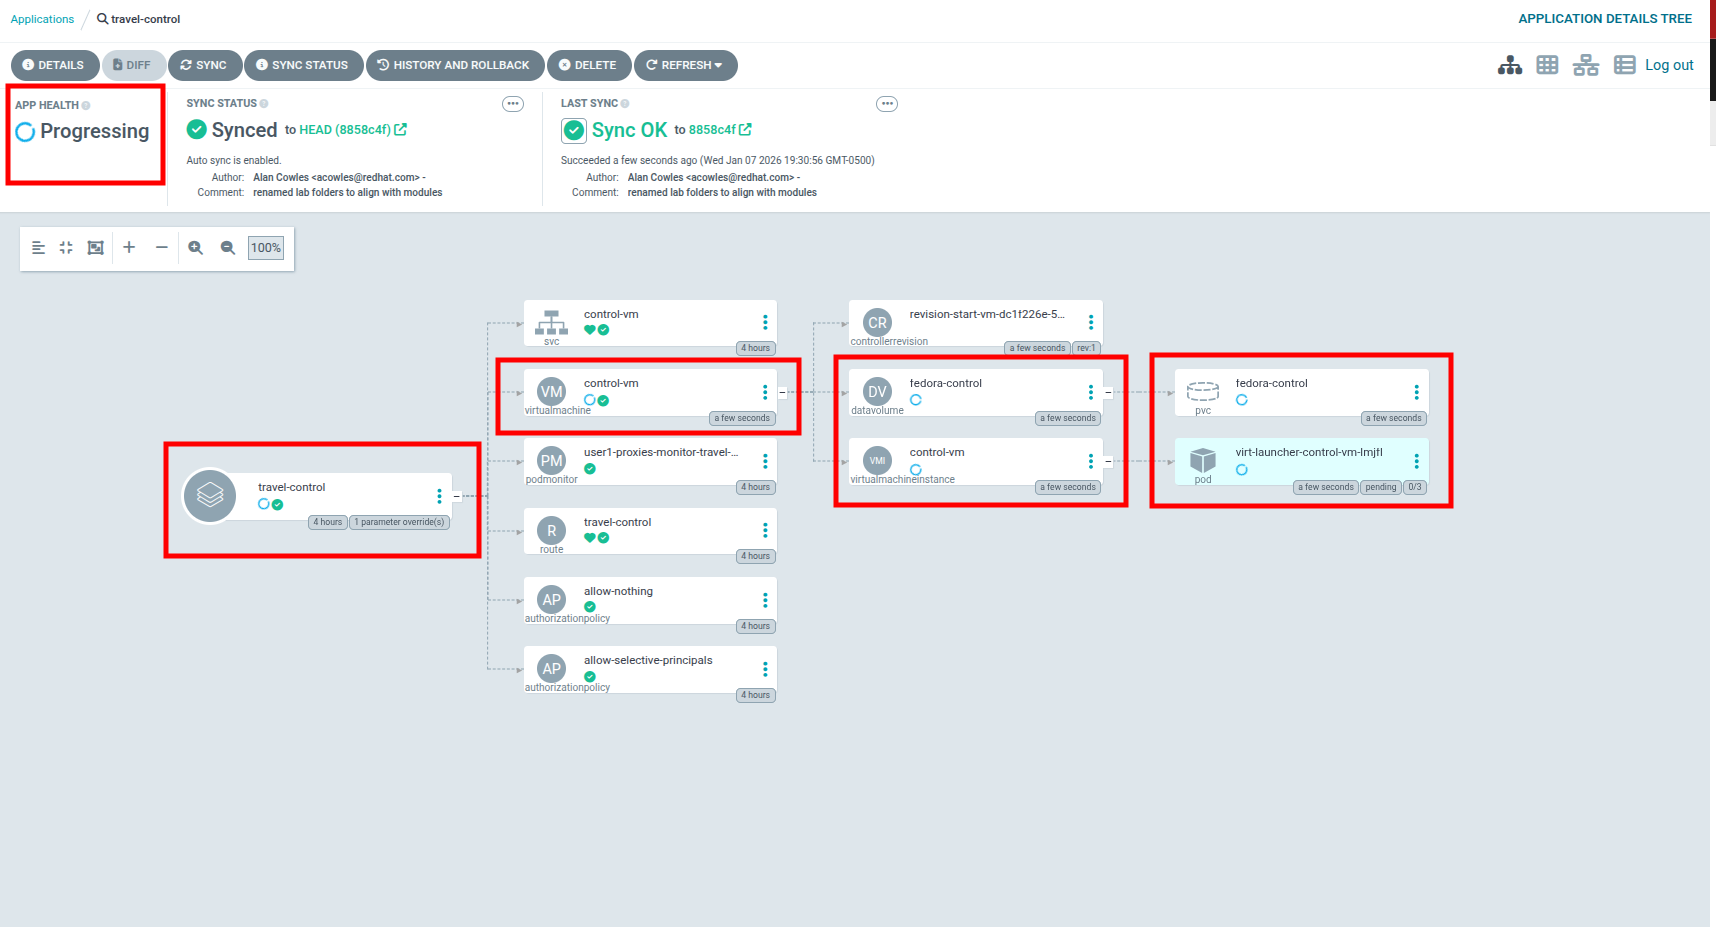Viewport: 1716px width, 927px height.
Task: Click the History and Rollback button
Action: click(x=454, y=65)
